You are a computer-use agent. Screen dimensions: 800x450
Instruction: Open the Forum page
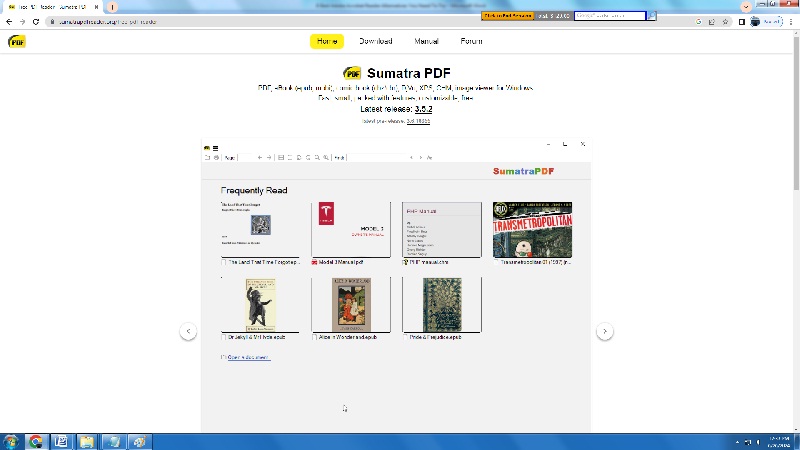point(471,41)
